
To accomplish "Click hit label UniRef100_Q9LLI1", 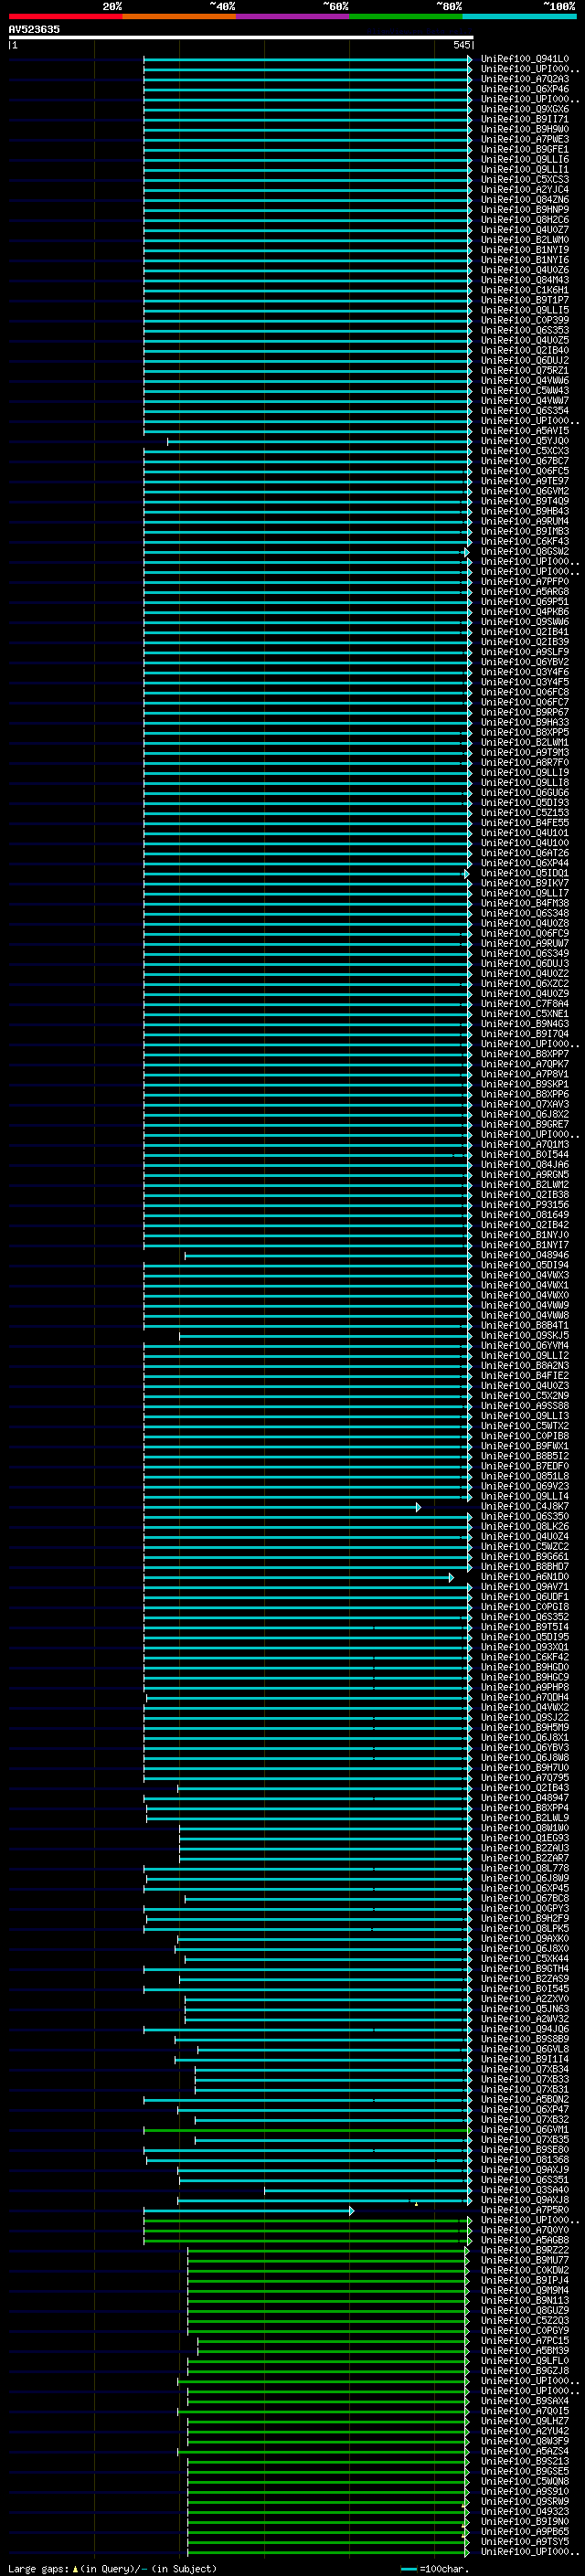I will coord(524,169).
